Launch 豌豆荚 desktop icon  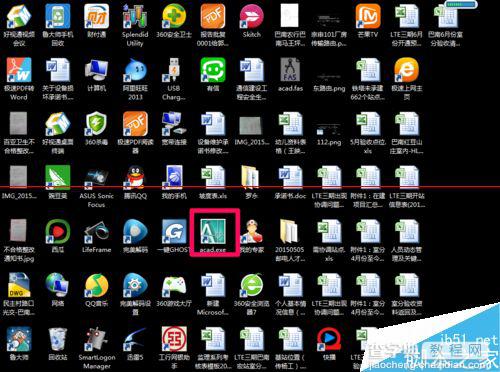(x=58, y=177)
